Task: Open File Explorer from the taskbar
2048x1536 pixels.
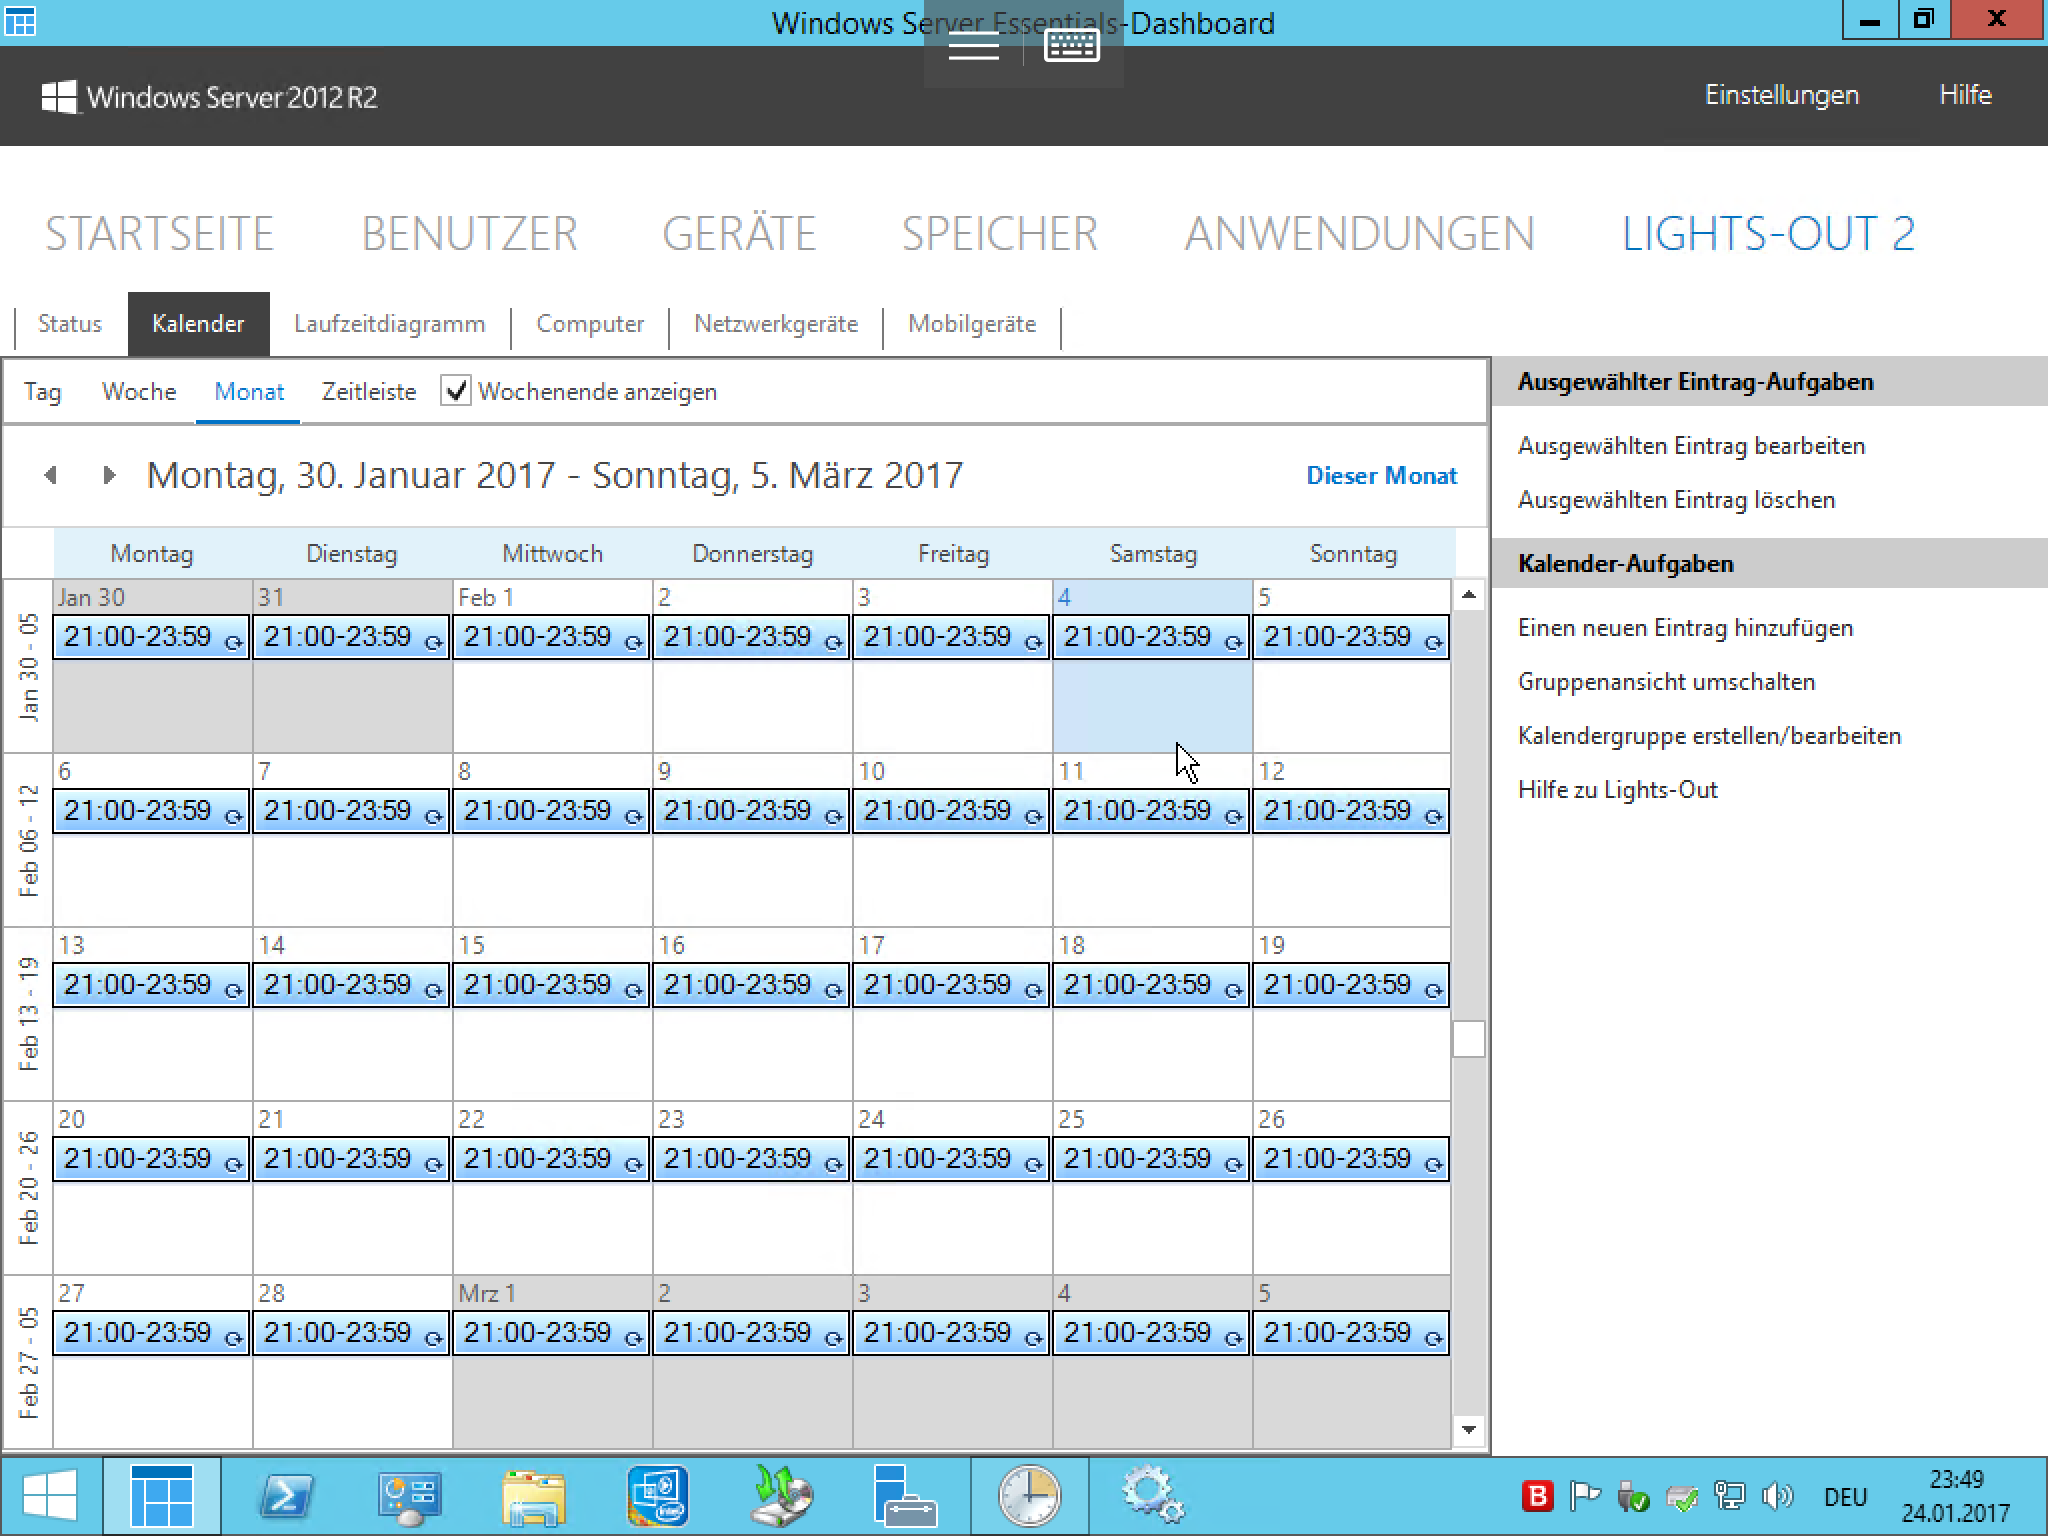Action: (x=533, y=1497)
